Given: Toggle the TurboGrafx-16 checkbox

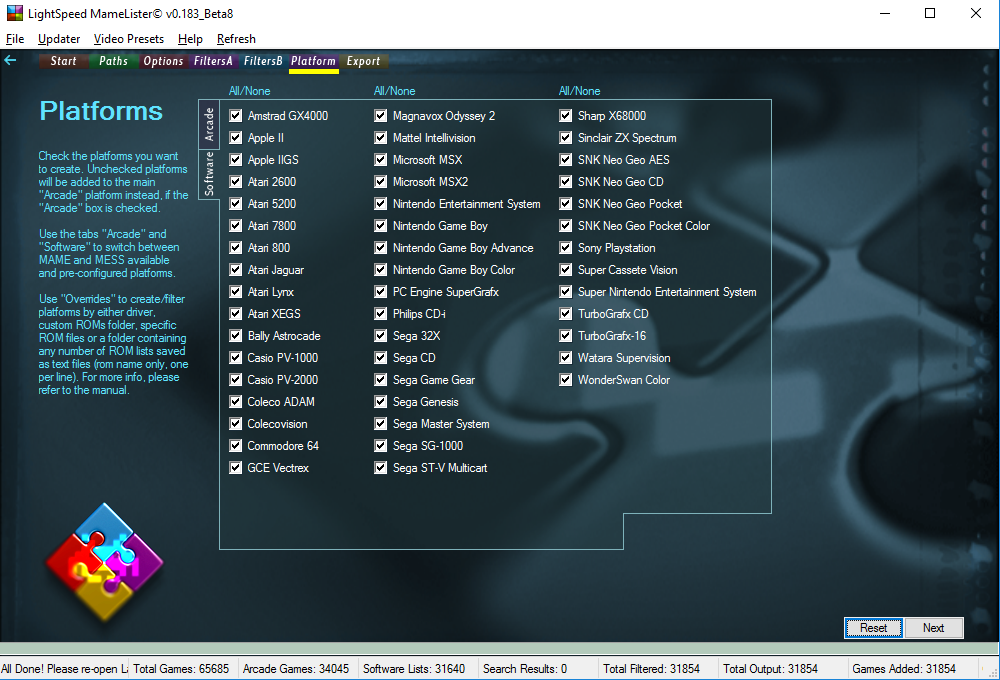Looking at the screenshot, I should pos(566,336).
